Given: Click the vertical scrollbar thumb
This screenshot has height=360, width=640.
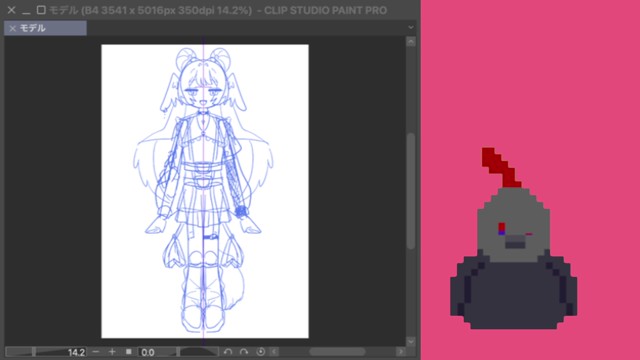Looking at the screenshot, I should pos(411,190).
